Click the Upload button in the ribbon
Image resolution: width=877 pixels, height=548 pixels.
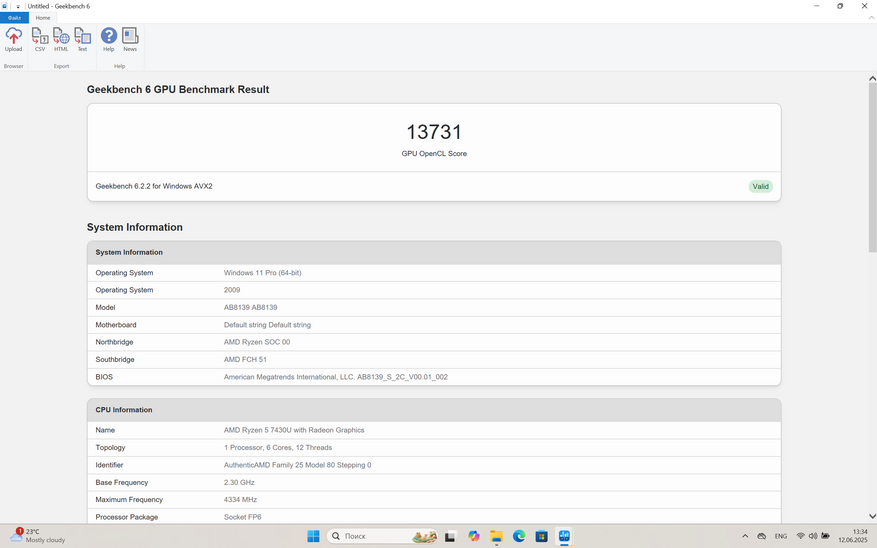point(14,40)
